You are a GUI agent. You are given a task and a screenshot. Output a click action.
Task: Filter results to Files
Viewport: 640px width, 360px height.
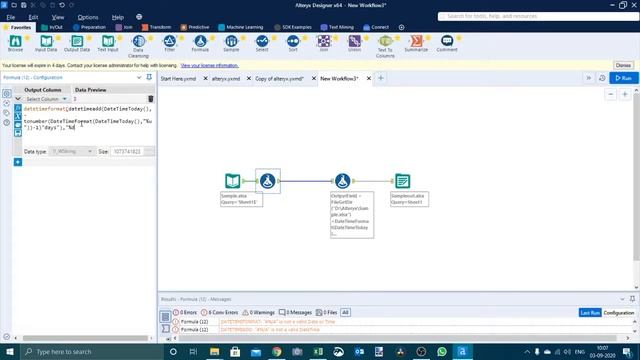(327, 312)
